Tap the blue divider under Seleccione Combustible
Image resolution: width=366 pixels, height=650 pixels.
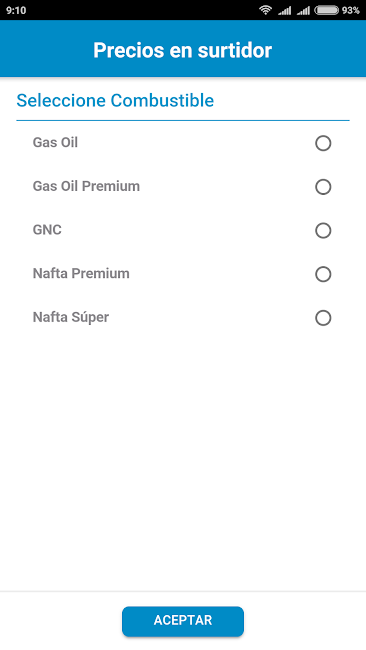click(x=183, y=121)
